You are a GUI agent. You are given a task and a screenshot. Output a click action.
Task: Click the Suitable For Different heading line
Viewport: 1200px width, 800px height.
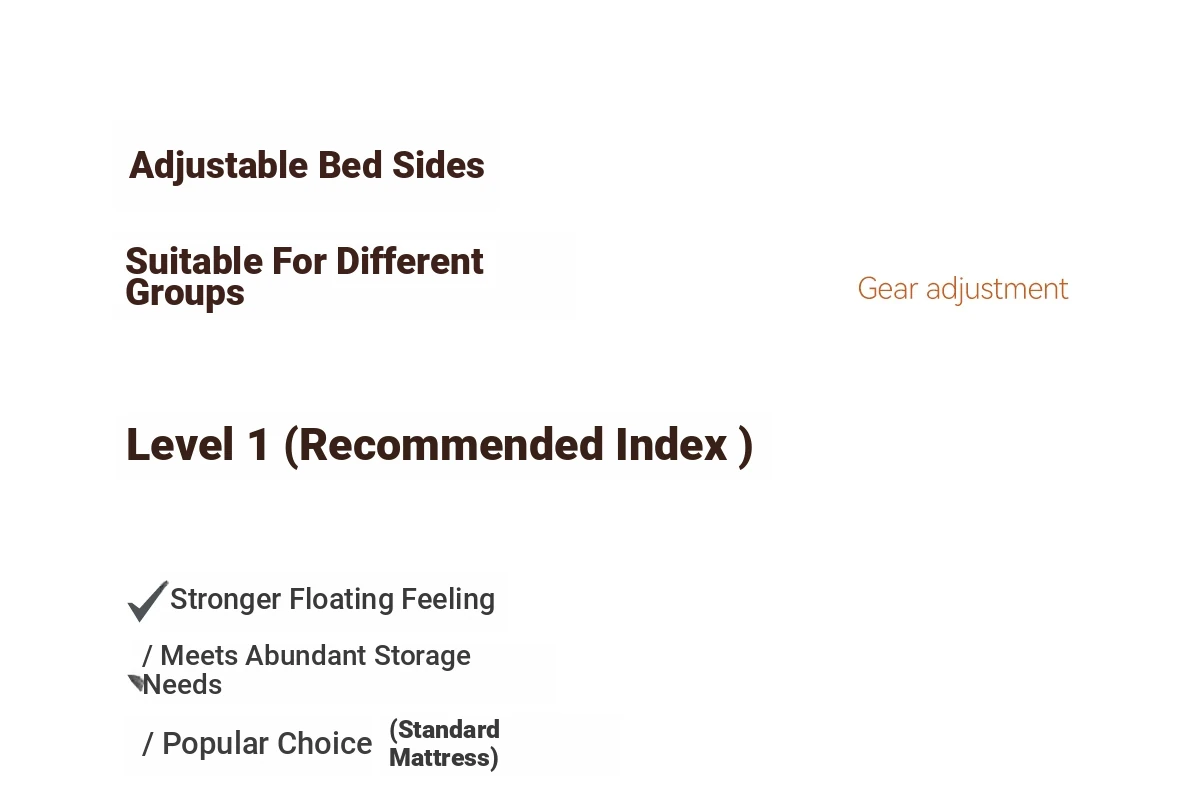click(x=304, y=261)
